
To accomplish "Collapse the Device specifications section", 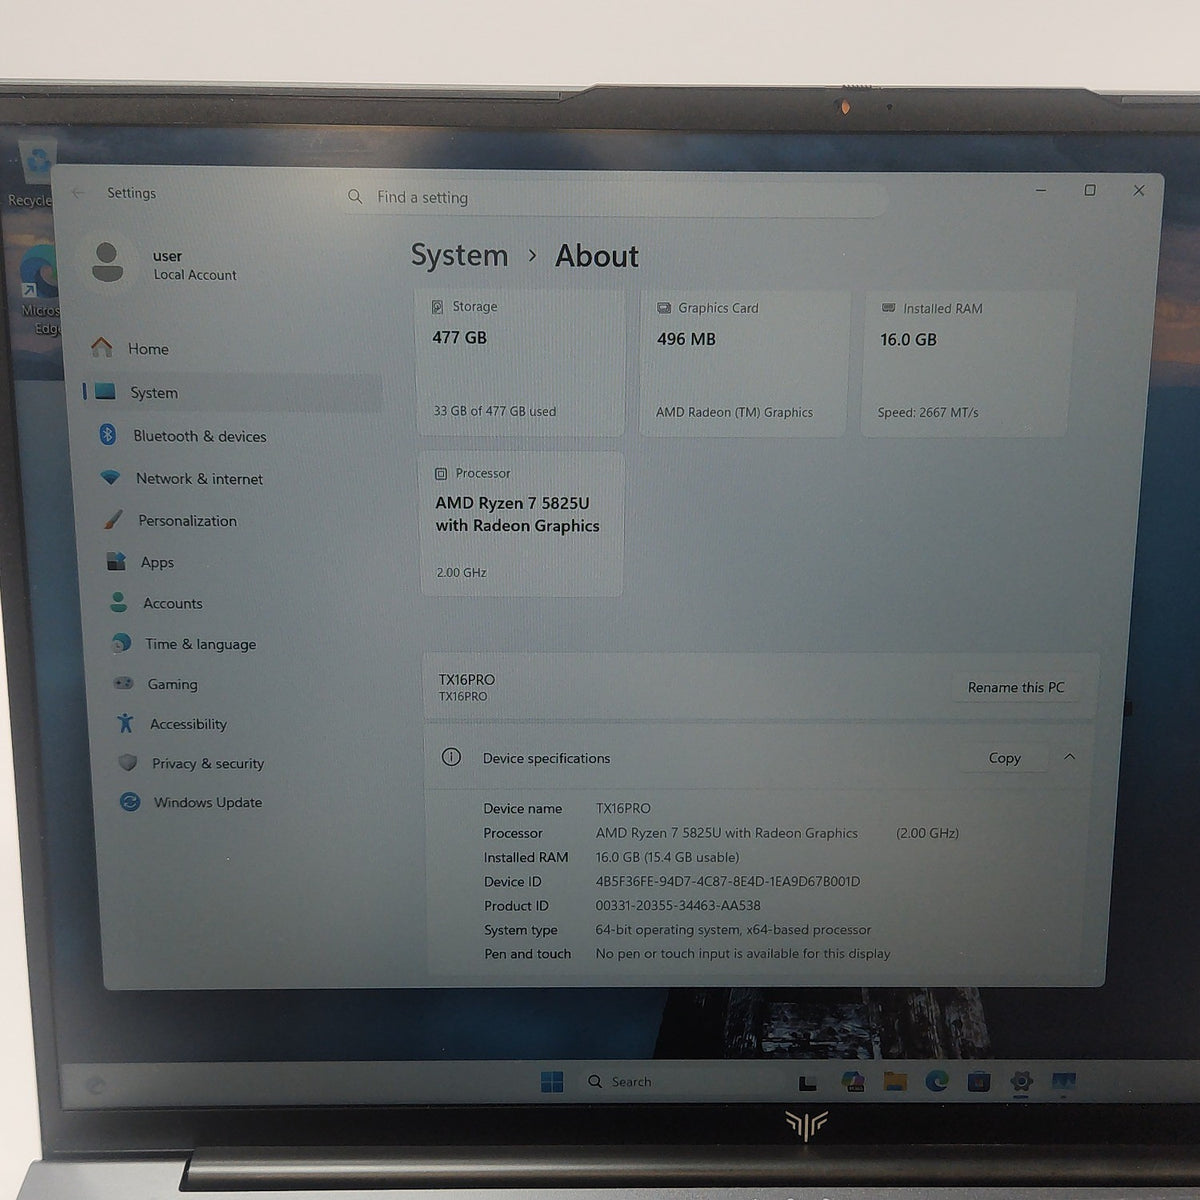I will (x=1070, y=757).
